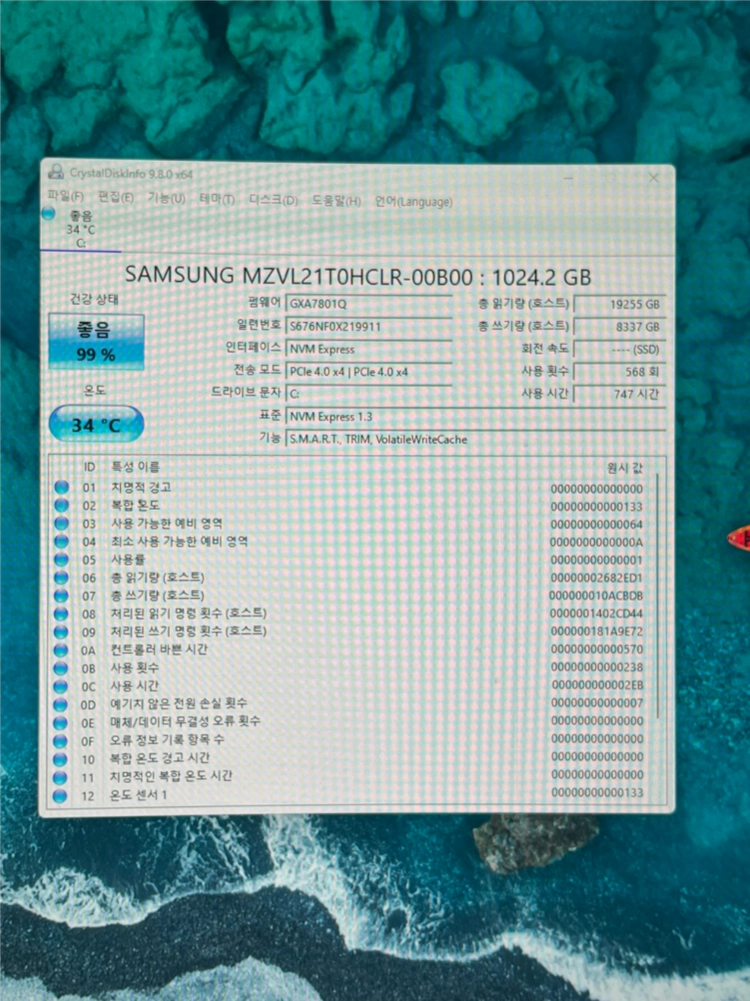Viewport: 750px width, 1001px height.
Task: Click status orb for 02 복합 온도
Action: [x=61, y=505]
